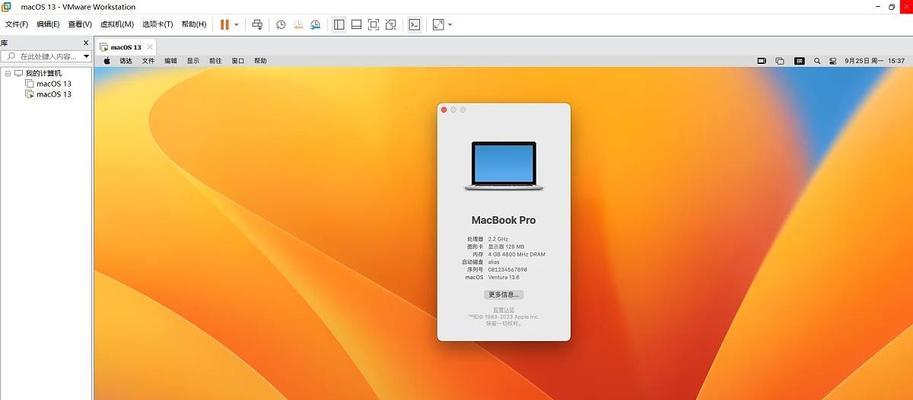913x400 pixels.
Task: Open the snapshot manager toolbar icon
Action: 315,24
